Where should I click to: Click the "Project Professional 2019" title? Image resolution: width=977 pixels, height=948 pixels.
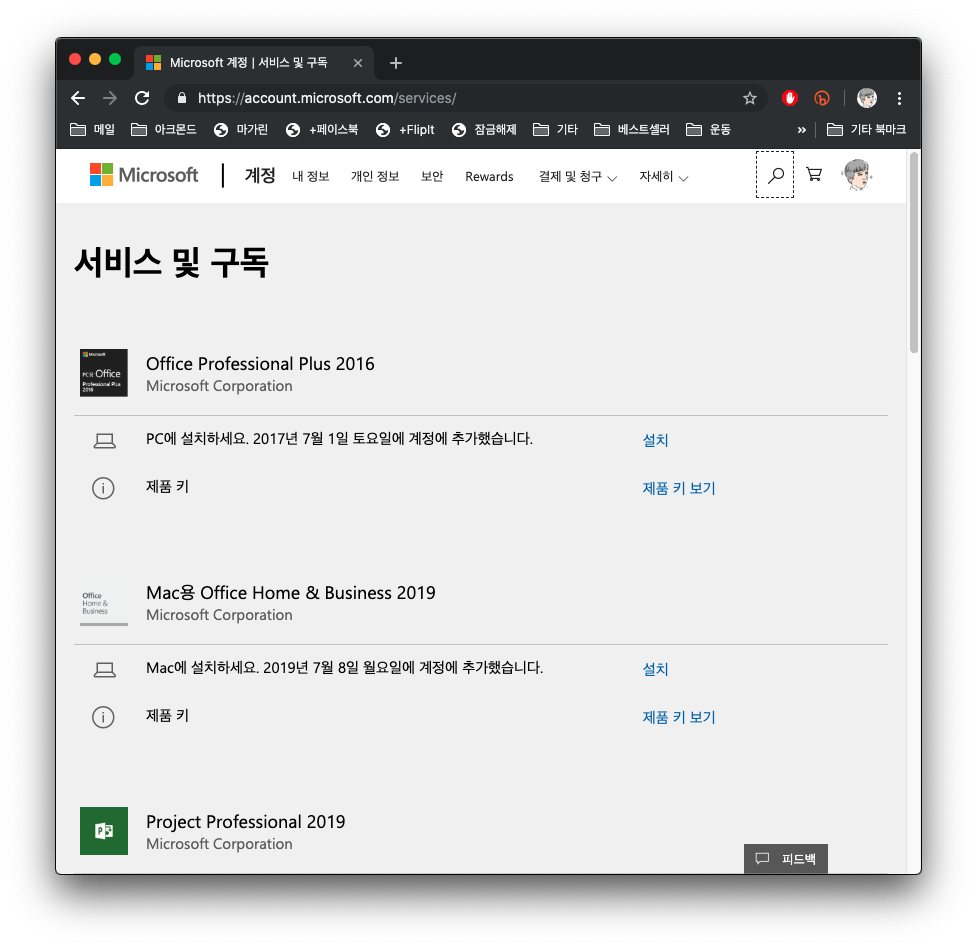[245, 822]
